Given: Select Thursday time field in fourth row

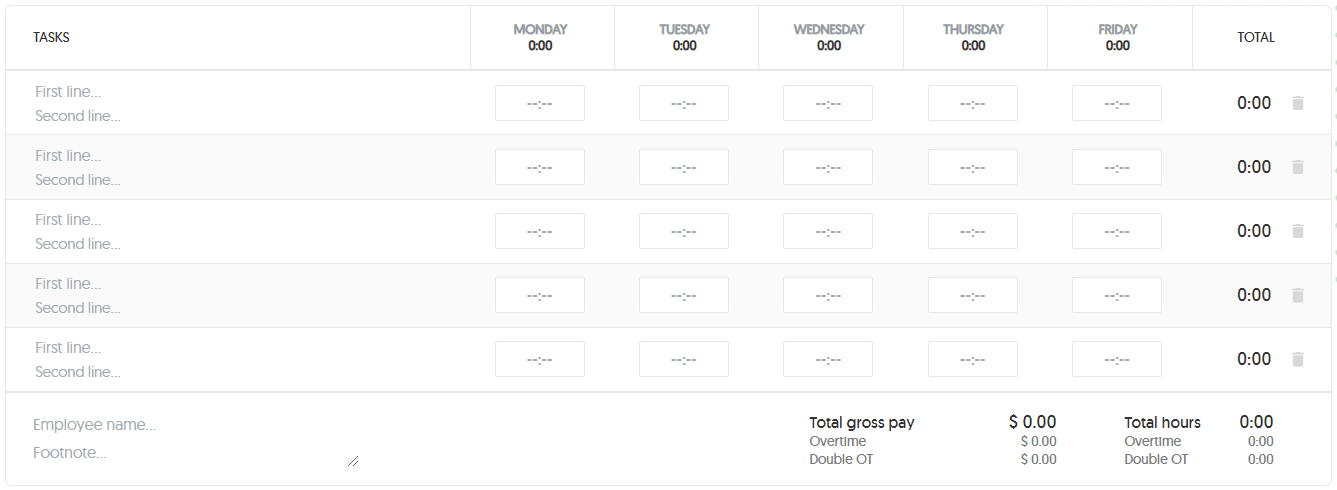Looking at the screenshot, I should tap(973, 295).
